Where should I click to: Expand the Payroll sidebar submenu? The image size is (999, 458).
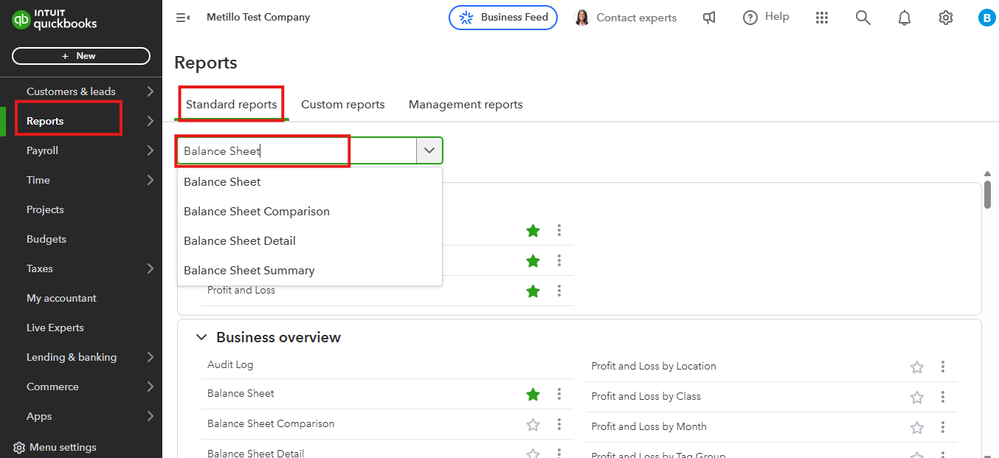coord(150,151)
